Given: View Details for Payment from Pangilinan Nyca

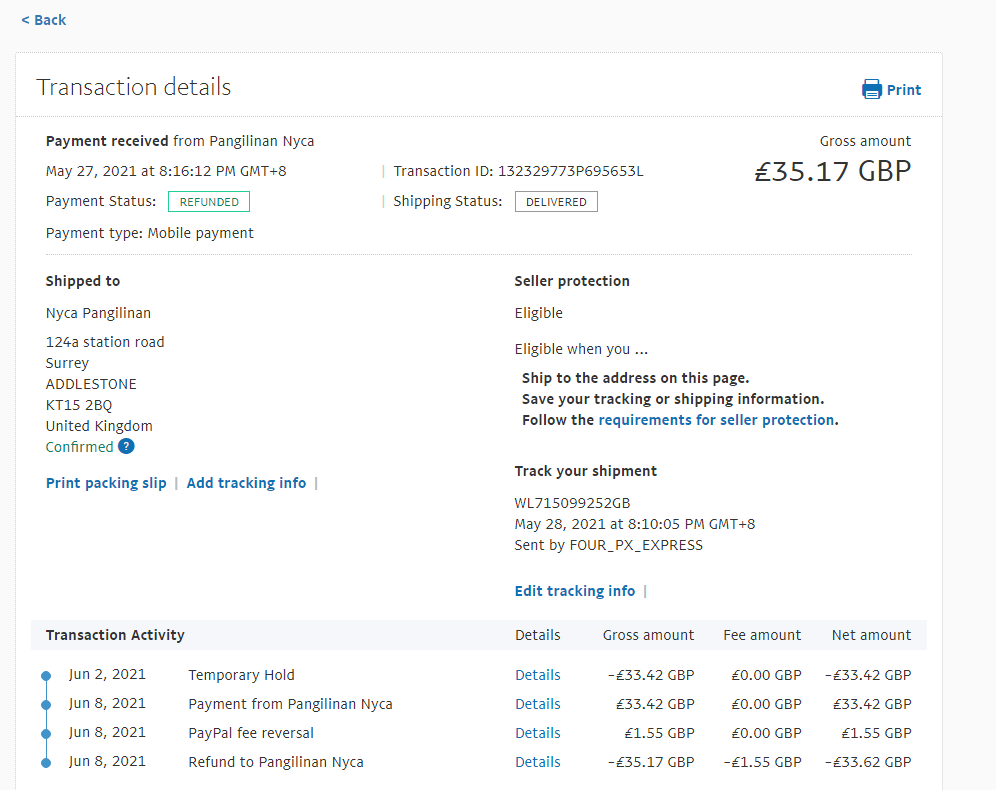Looking at the screenshot, I should pos(537,704).
